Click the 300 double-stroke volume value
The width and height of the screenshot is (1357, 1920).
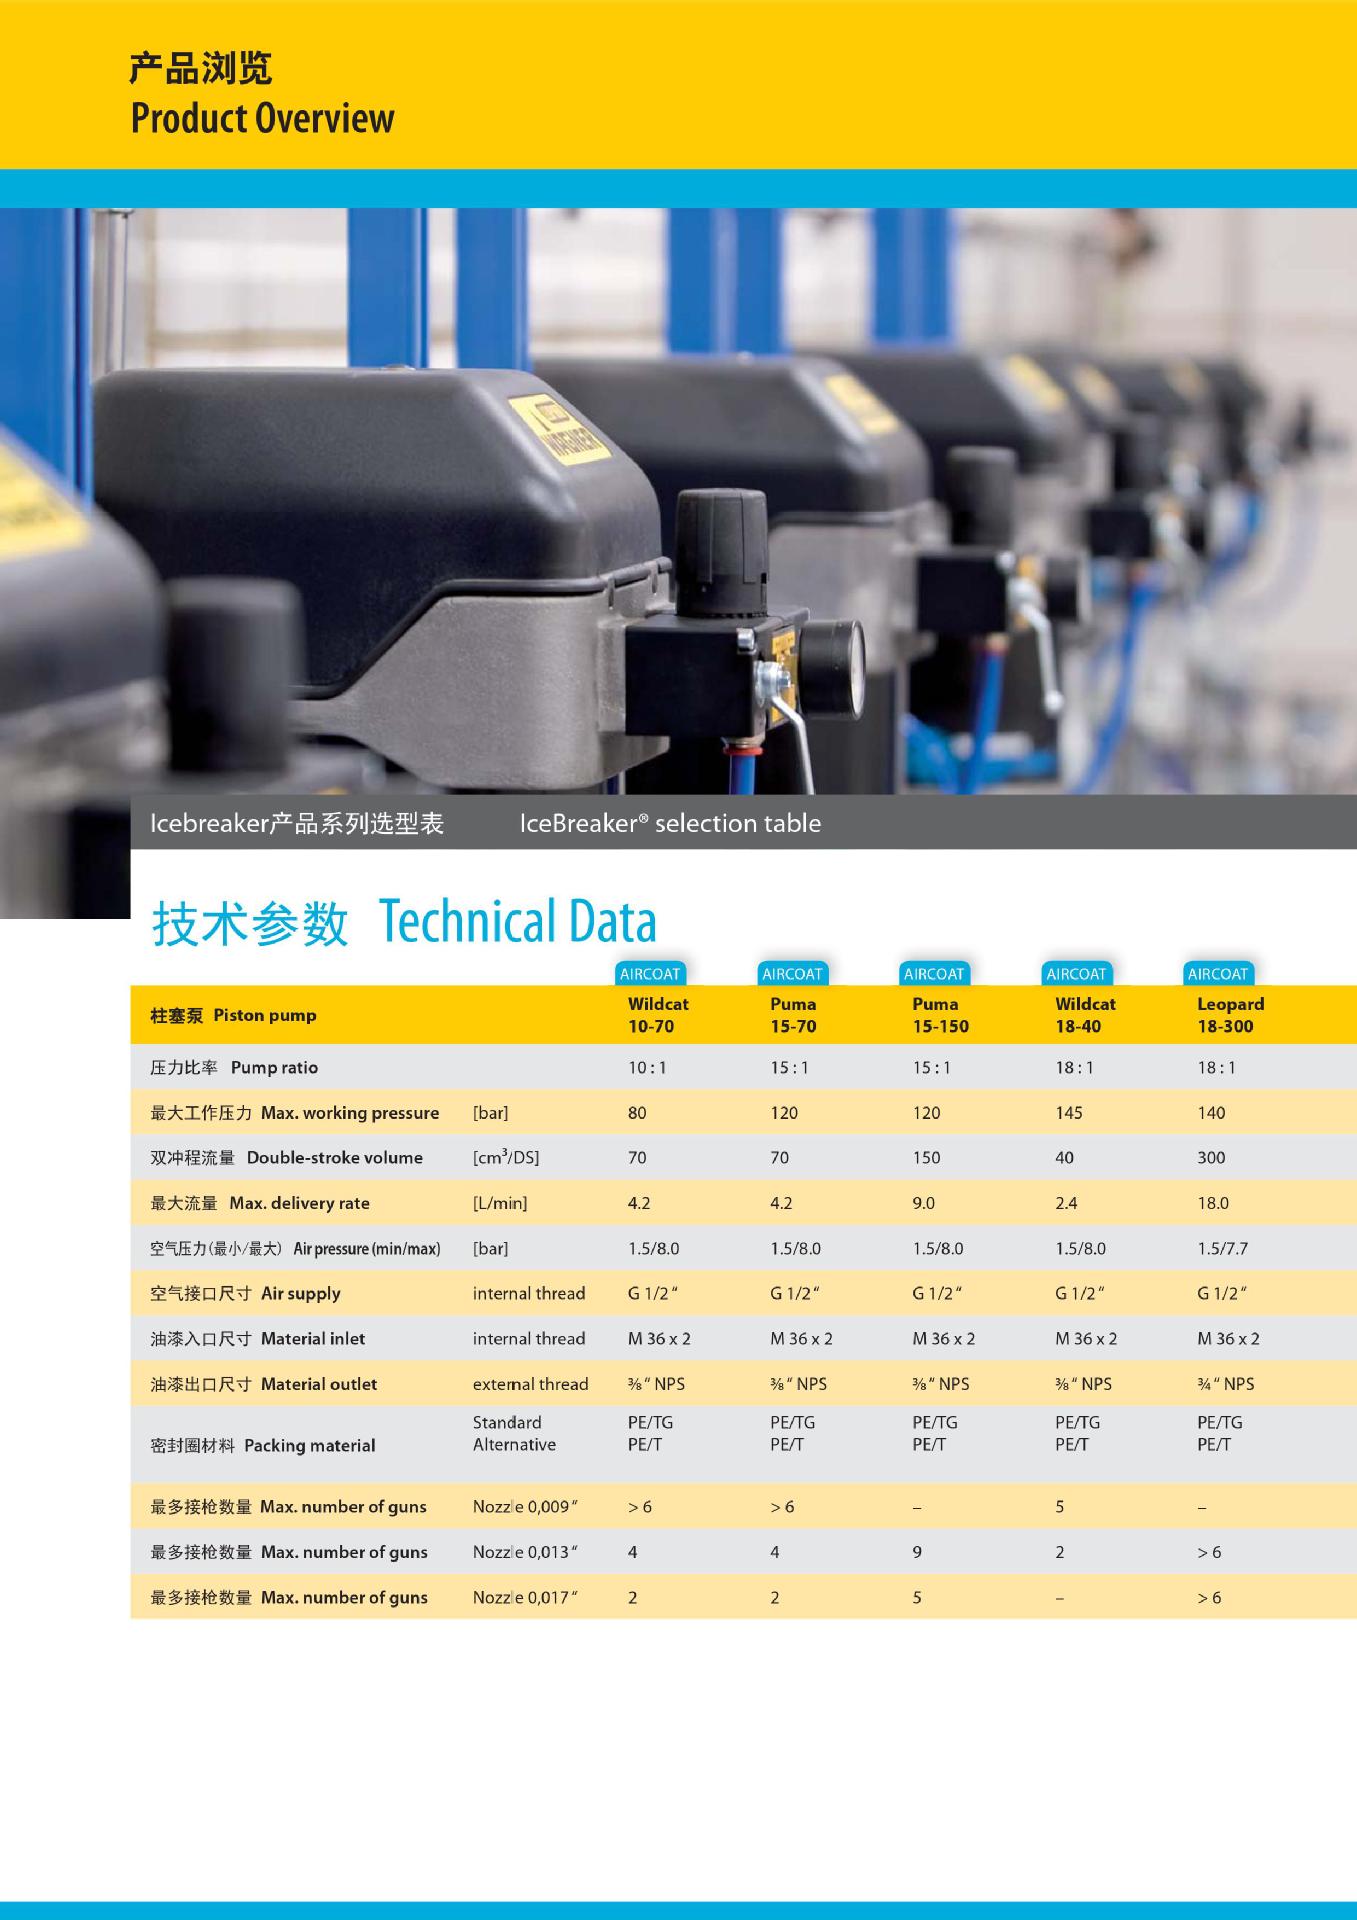tap(1211, 1158)
